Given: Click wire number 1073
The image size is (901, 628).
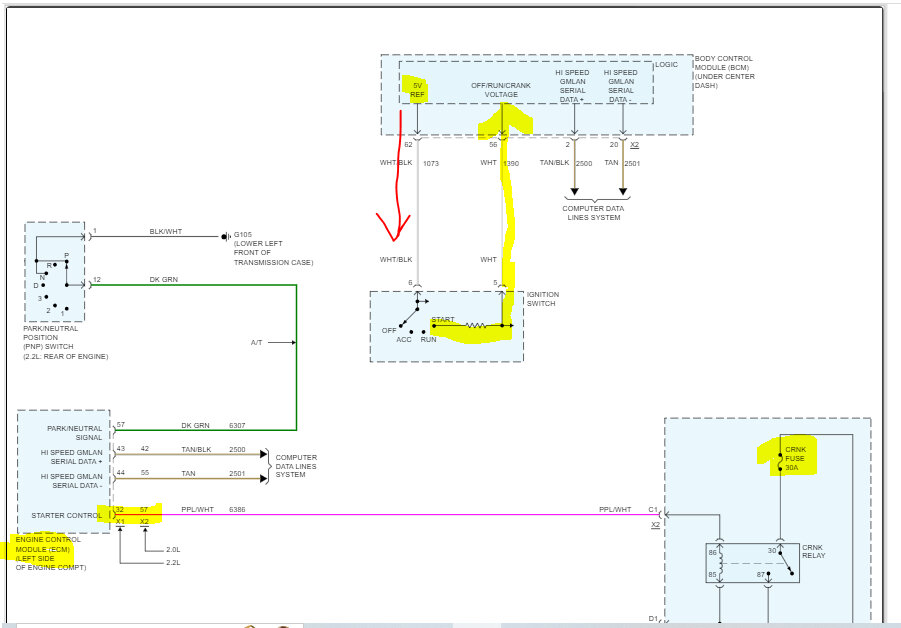Looking at the screenshot, I should pos(431,164).
